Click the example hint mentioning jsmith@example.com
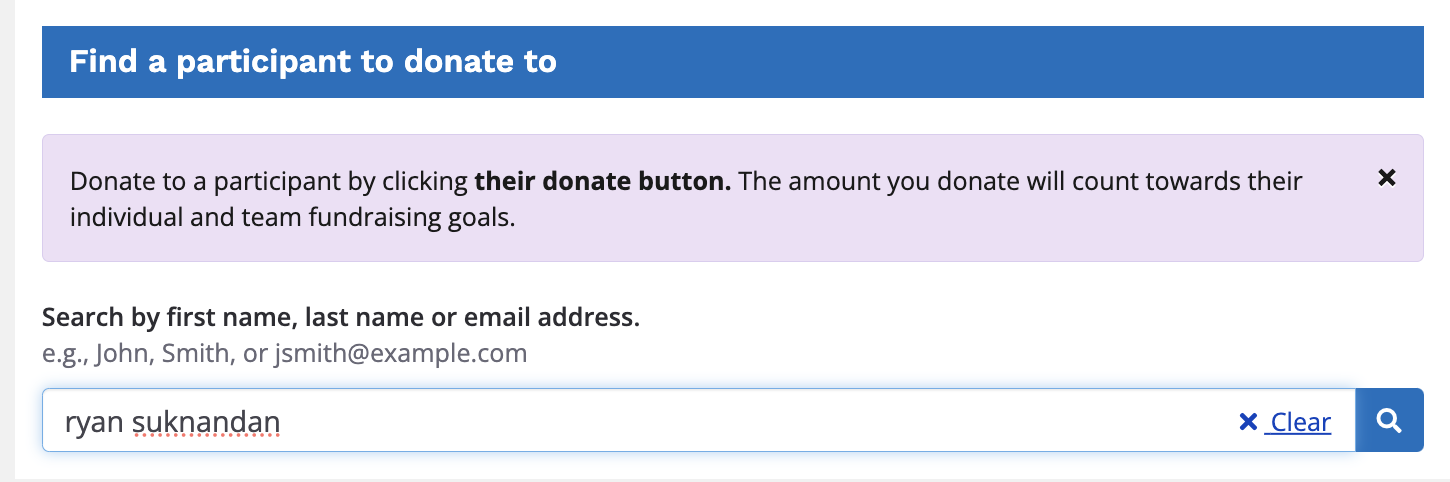1450x482 pixels. click(400, 353)
